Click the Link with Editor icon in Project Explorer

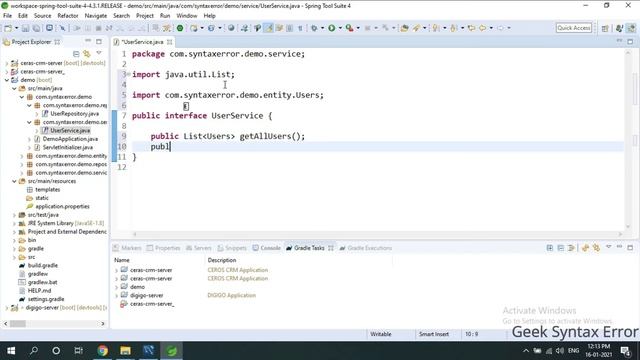coord(87,53)
